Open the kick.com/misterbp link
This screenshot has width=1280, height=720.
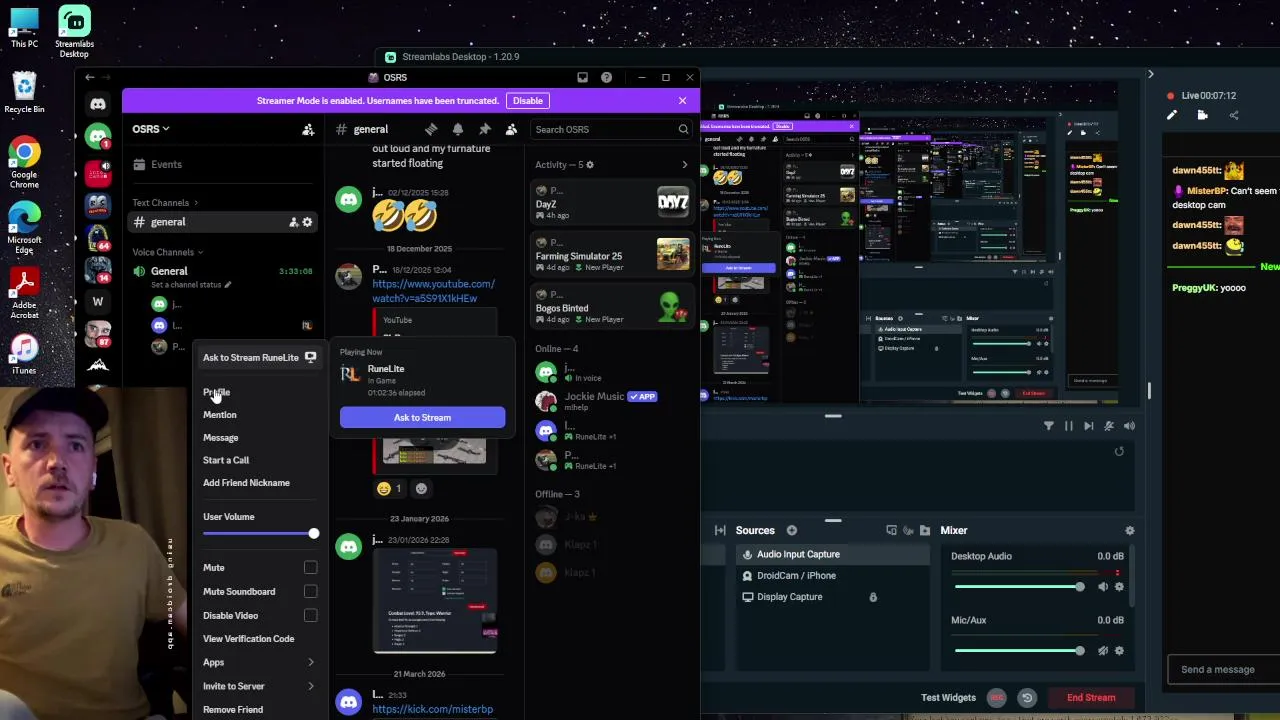(432, 709)
